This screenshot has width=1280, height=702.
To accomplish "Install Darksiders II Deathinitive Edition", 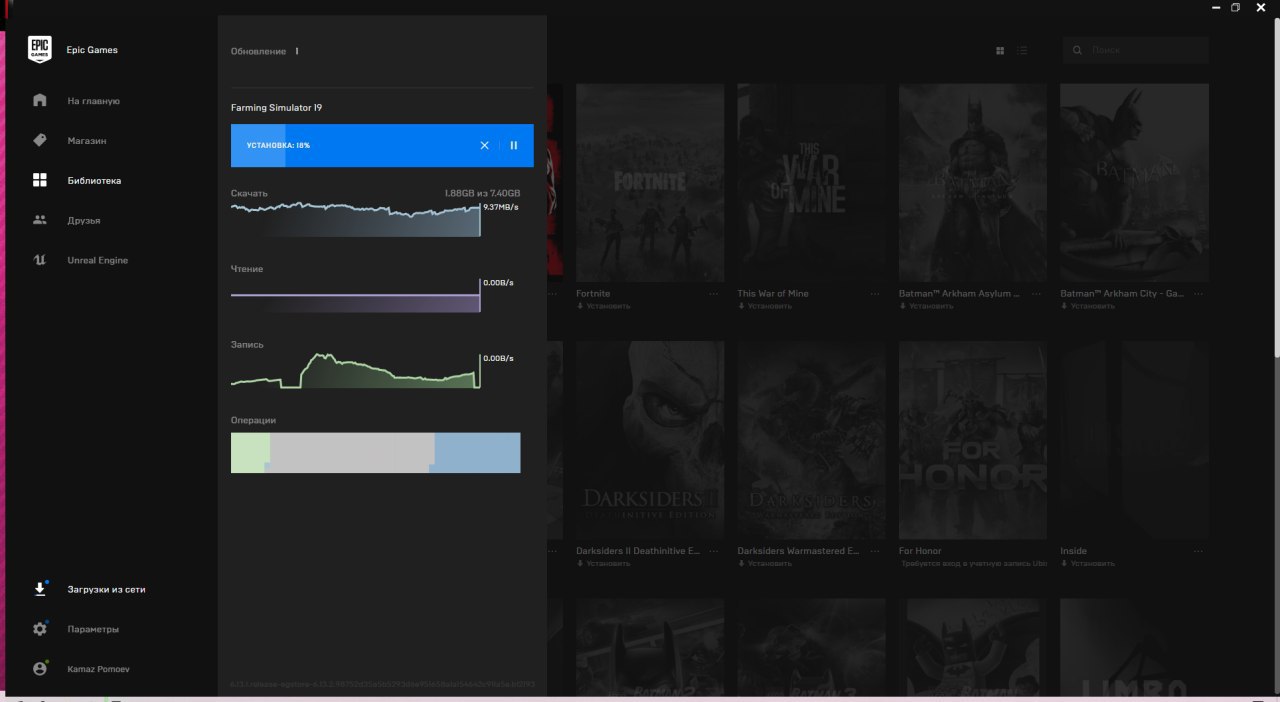I will [604, 563].
